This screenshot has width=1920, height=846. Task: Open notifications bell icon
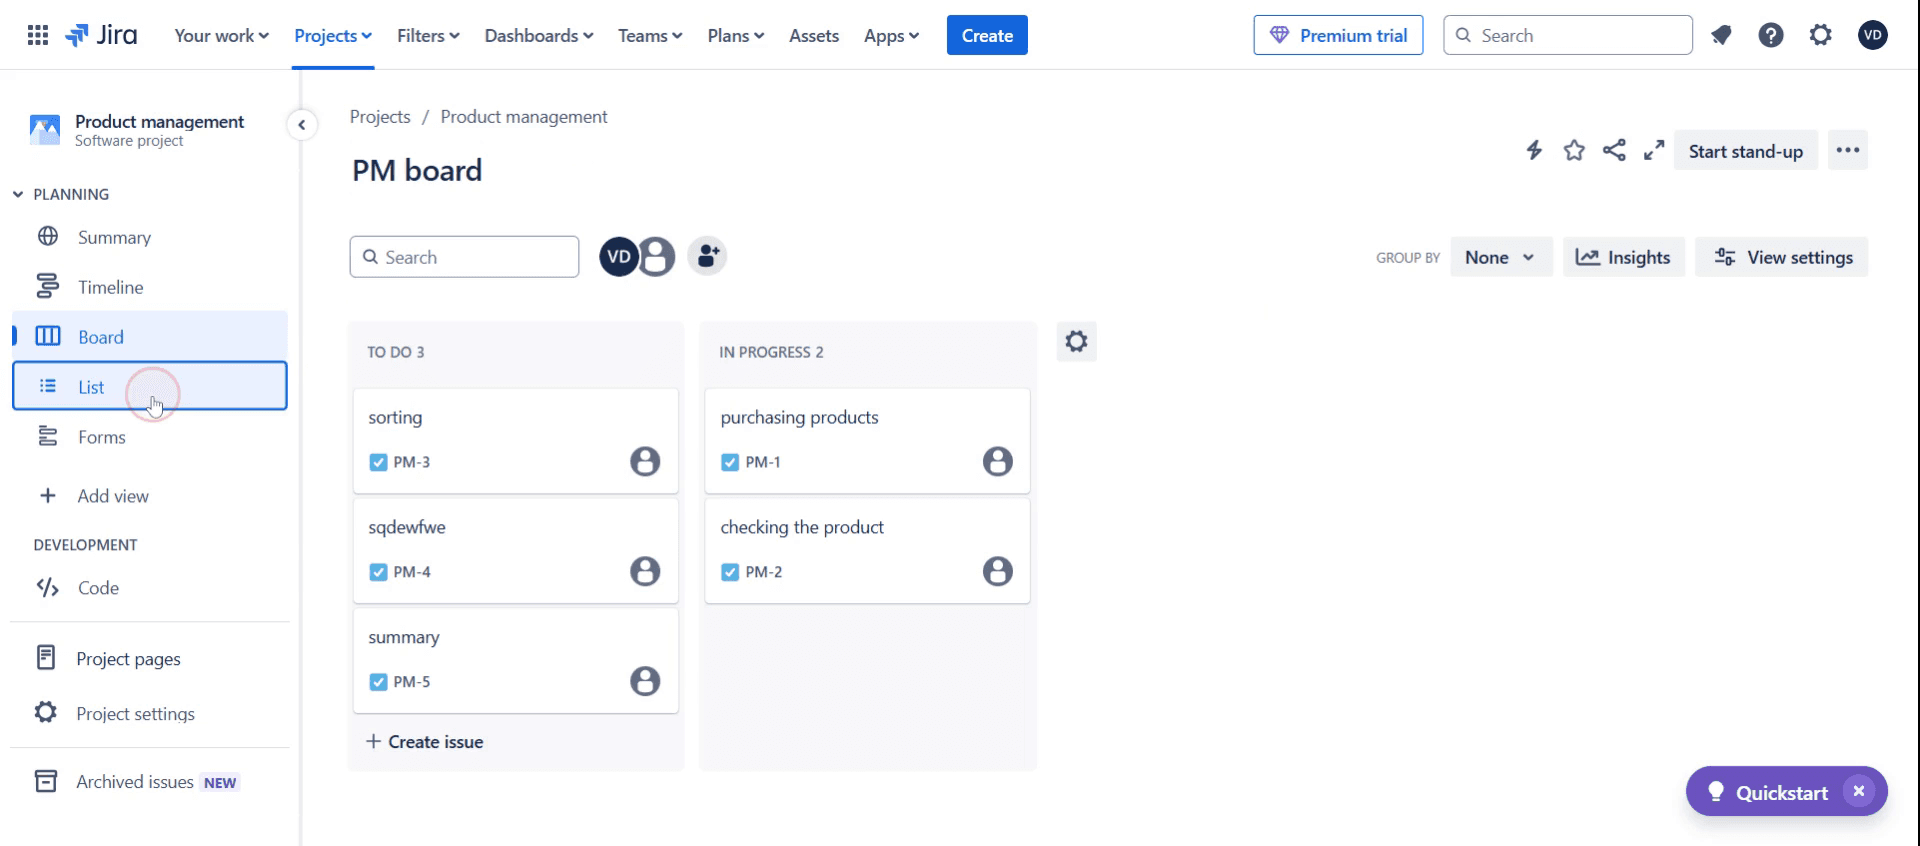(x=1721, y=36)
